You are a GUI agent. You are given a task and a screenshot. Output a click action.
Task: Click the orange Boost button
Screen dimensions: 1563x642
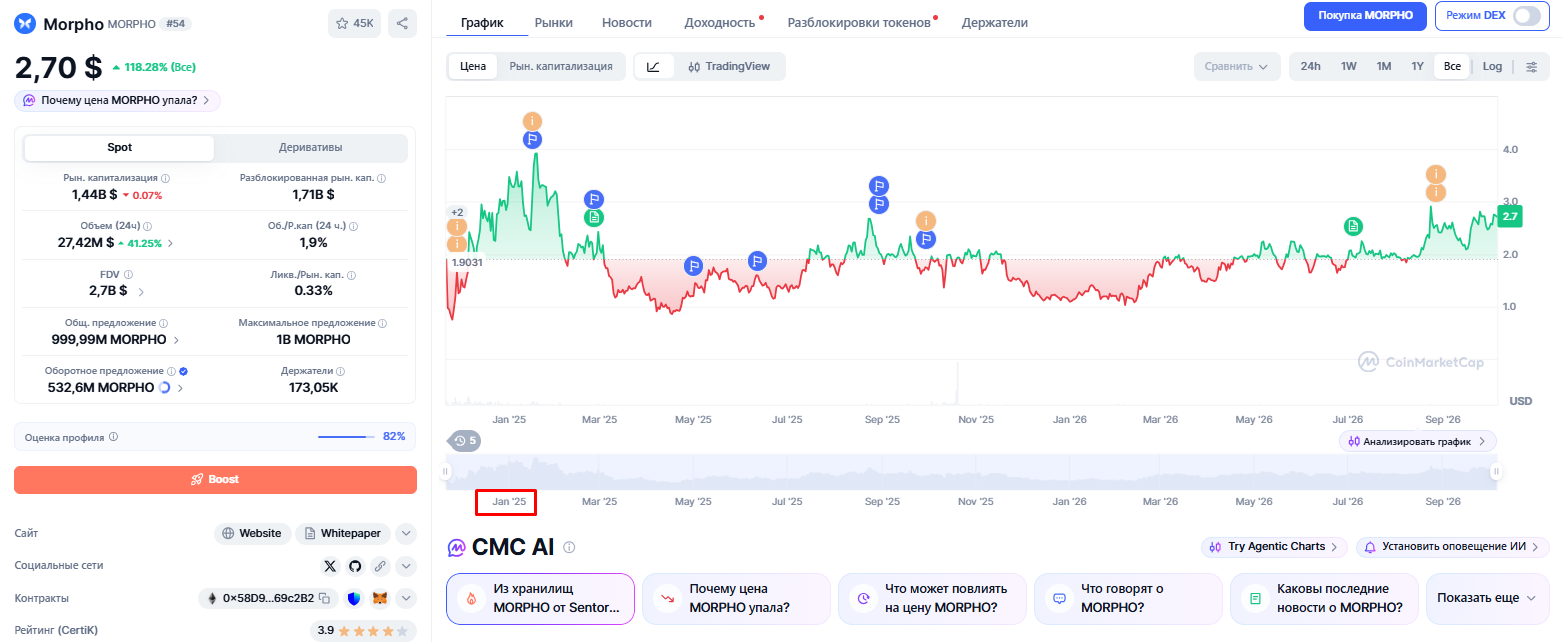215,480
